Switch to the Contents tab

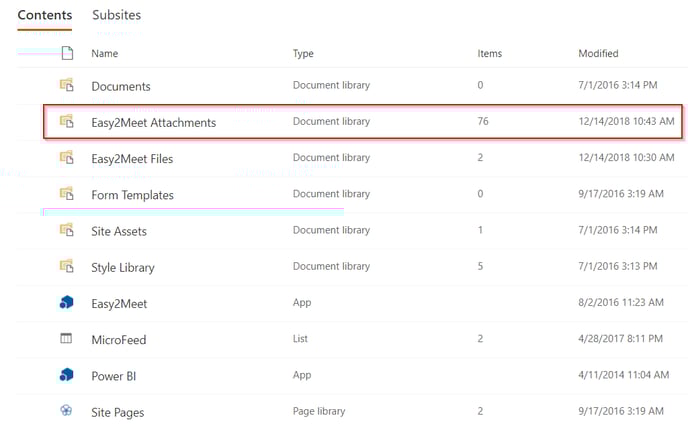[45, 15]
